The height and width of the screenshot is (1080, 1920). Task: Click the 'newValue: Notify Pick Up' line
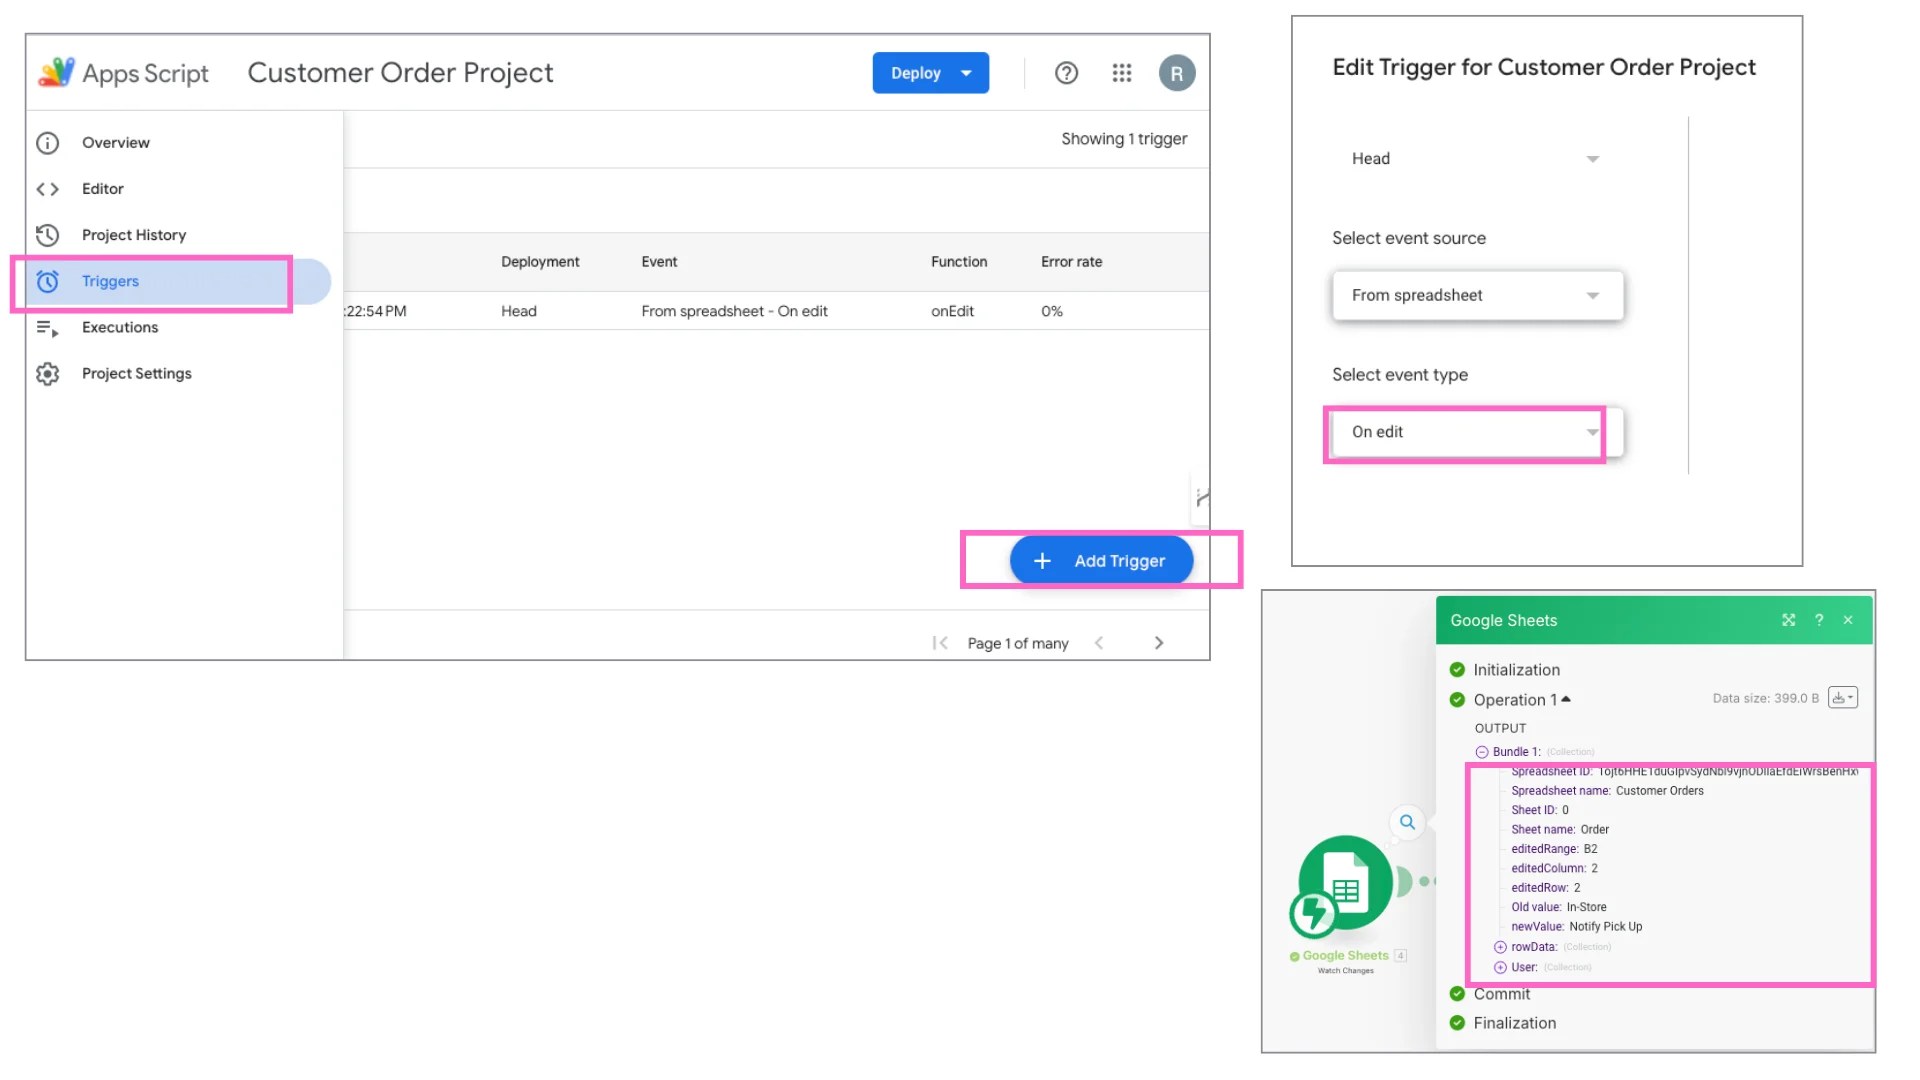[x=1577, y=927]
